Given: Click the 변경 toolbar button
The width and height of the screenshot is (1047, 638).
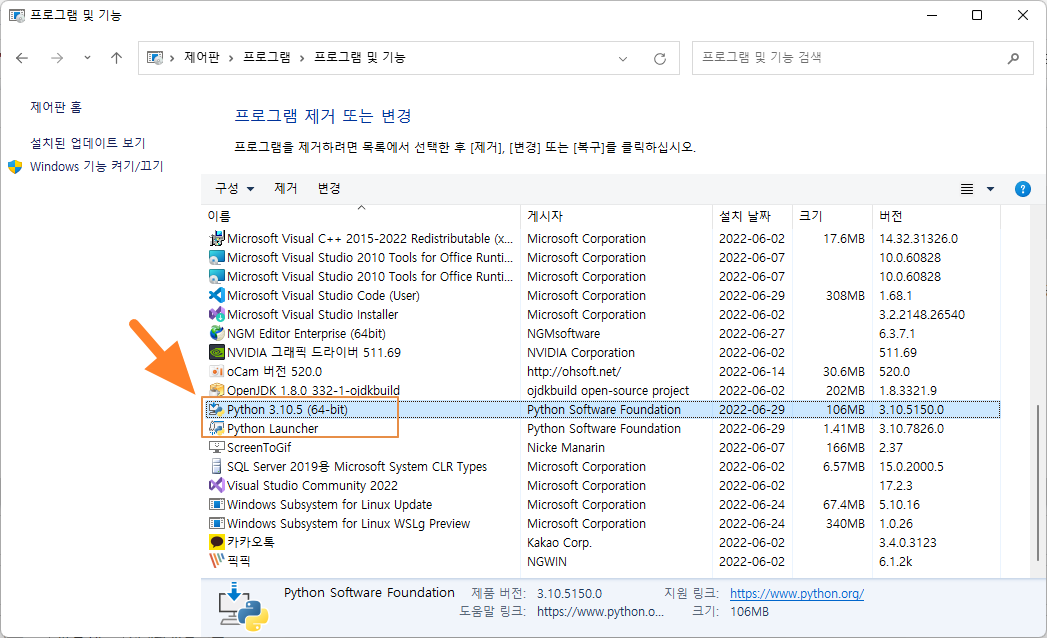Looking at the screenshot, I should point(329,188).
